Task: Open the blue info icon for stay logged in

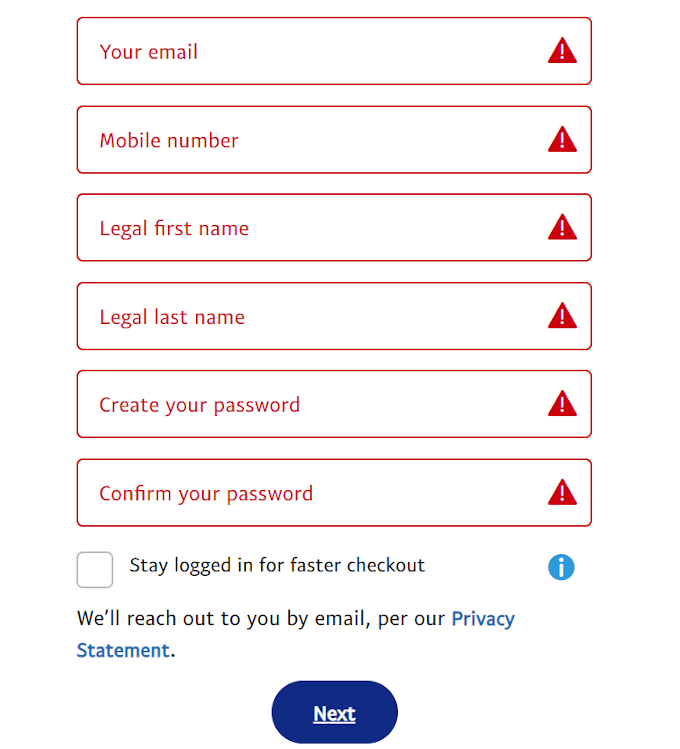Action: point(562,567)
